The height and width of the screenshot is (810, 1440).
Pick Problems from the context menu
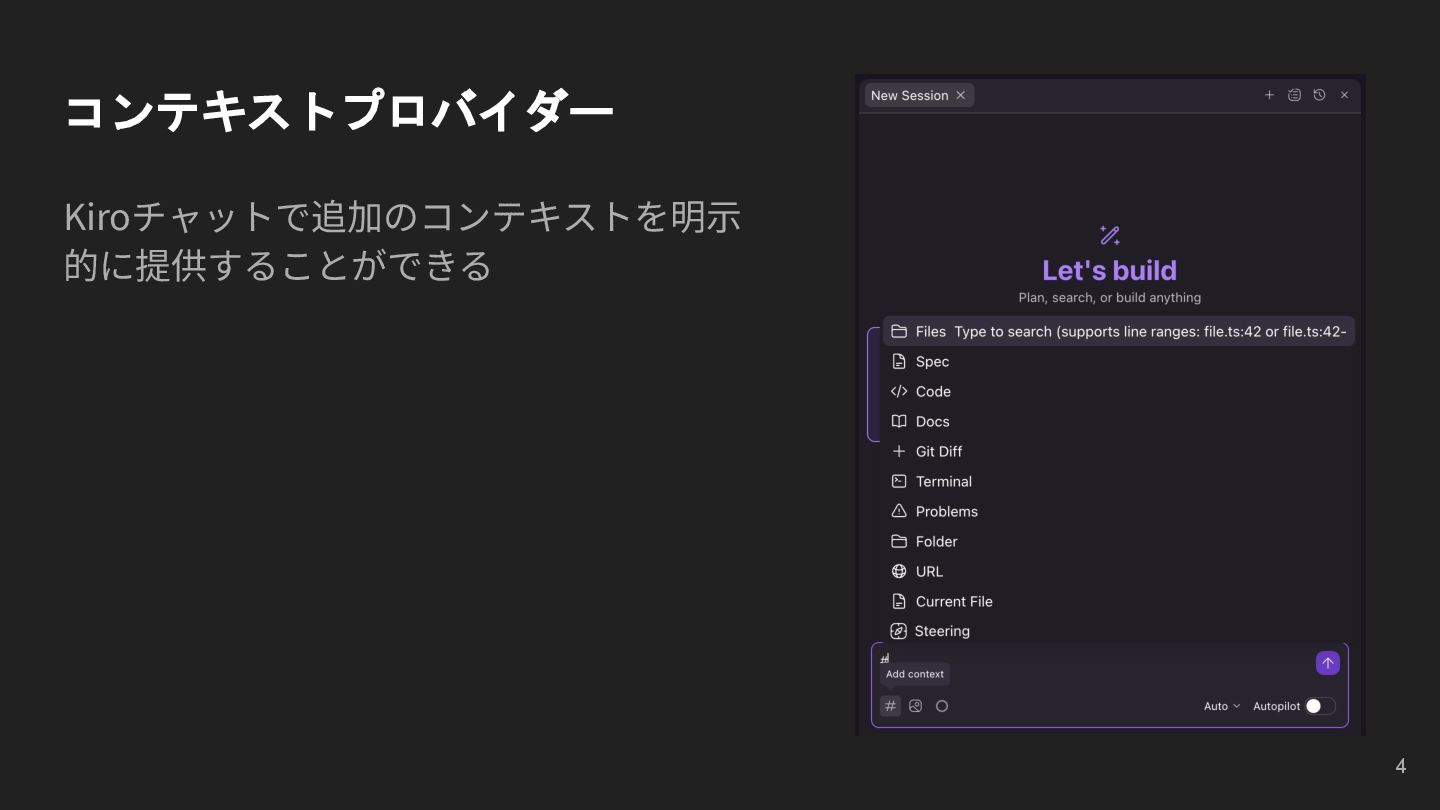pyautogui.click(x=1119, y=511)
